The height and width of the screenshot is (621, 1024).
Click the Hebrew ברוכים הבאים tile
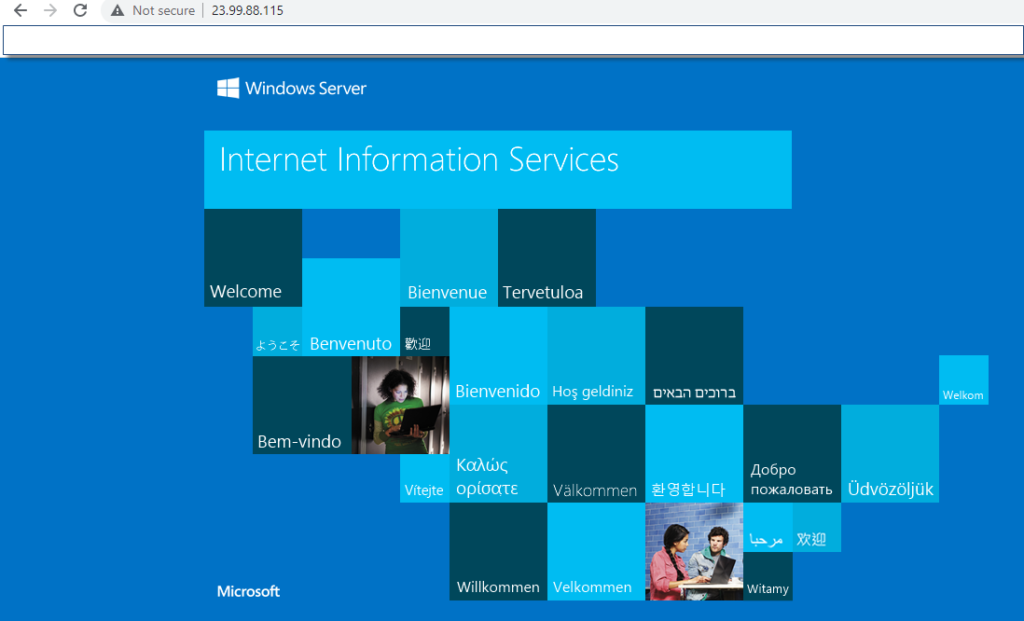[694, 356]
